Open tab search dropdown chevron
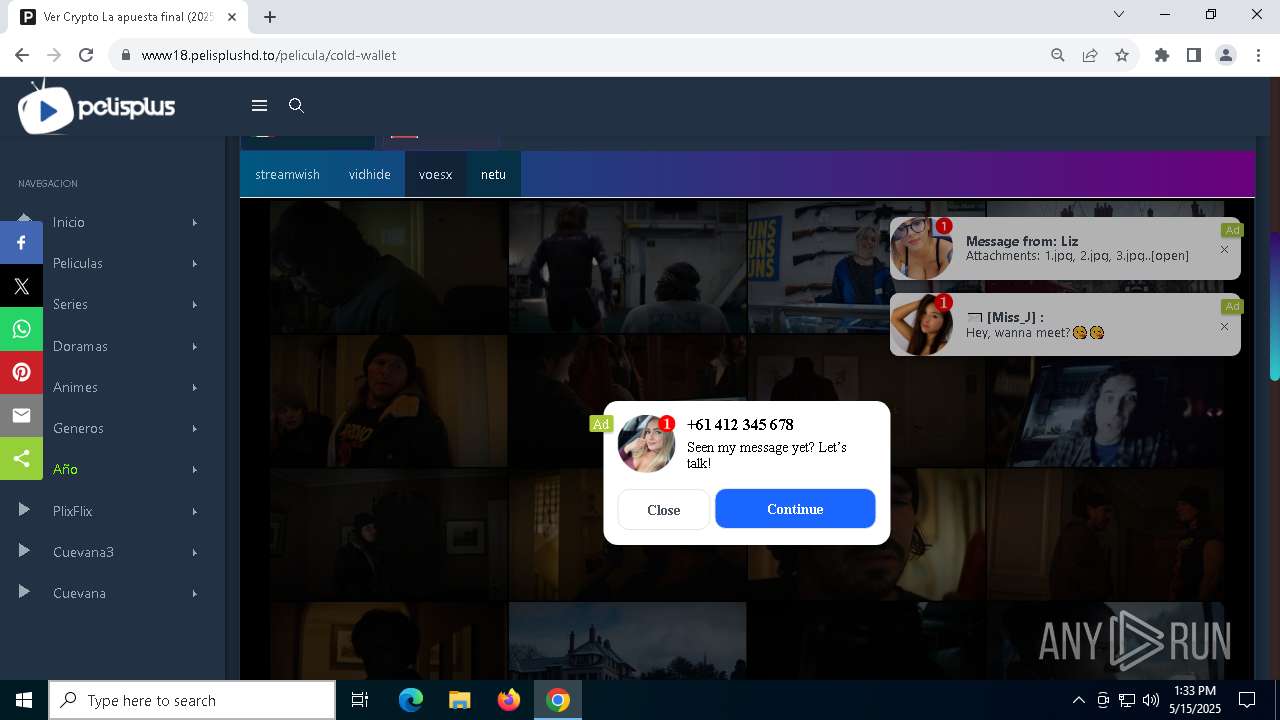The width and height of the screenshot is (1280, 720). point(1119,14)
